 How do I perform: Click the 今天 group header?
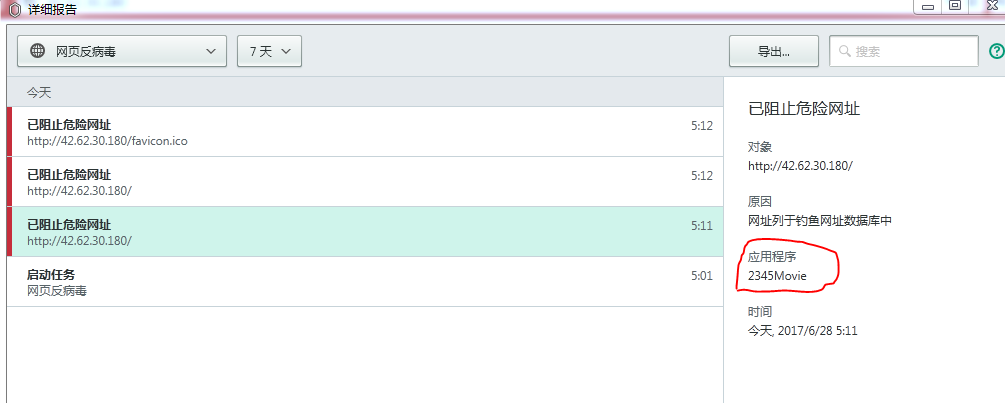(x=360, y=92)
